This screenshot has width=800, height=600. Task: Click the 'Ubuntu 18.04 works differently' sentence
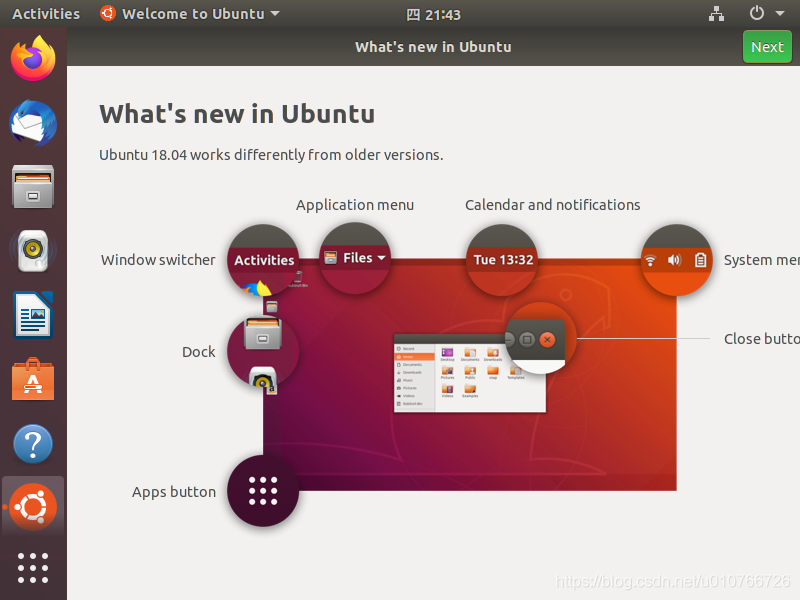(x=271, y=155)
